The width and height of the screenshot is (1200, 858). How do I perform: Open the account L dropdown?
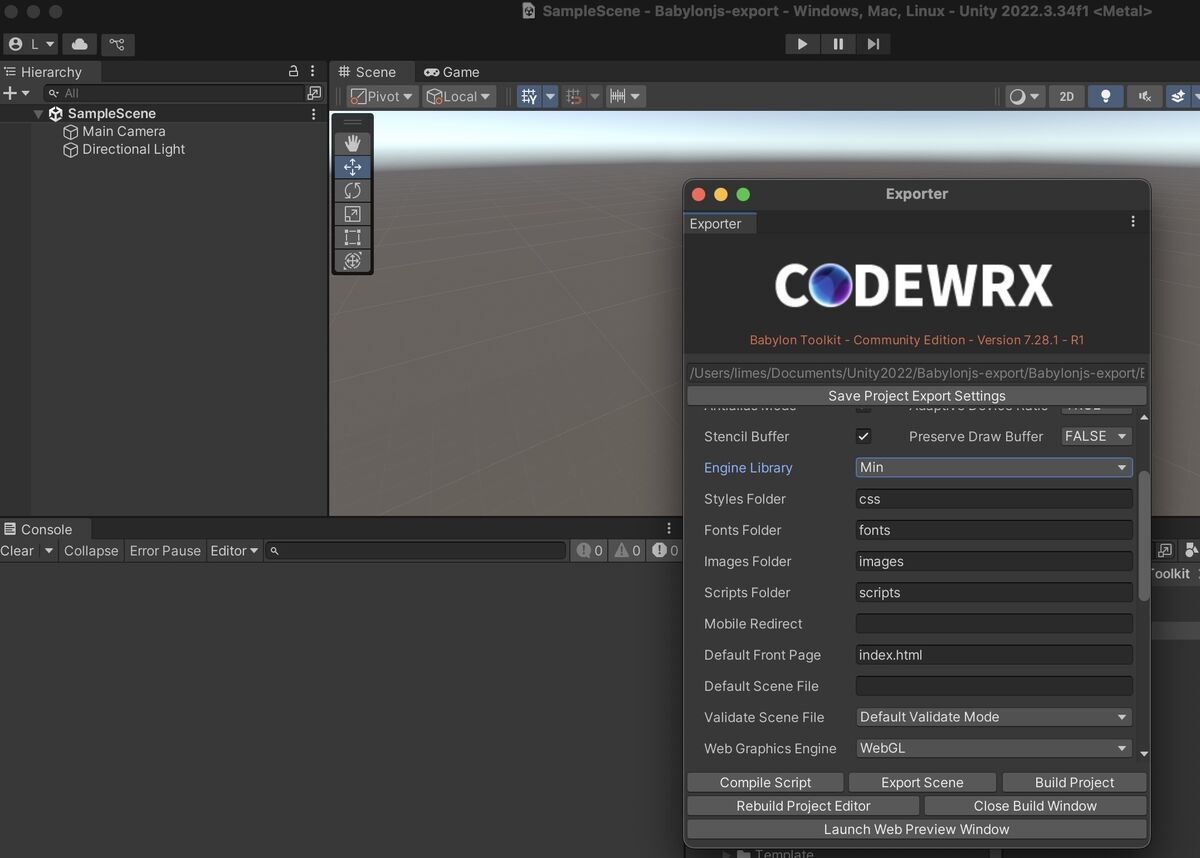(x=31, y=44)
